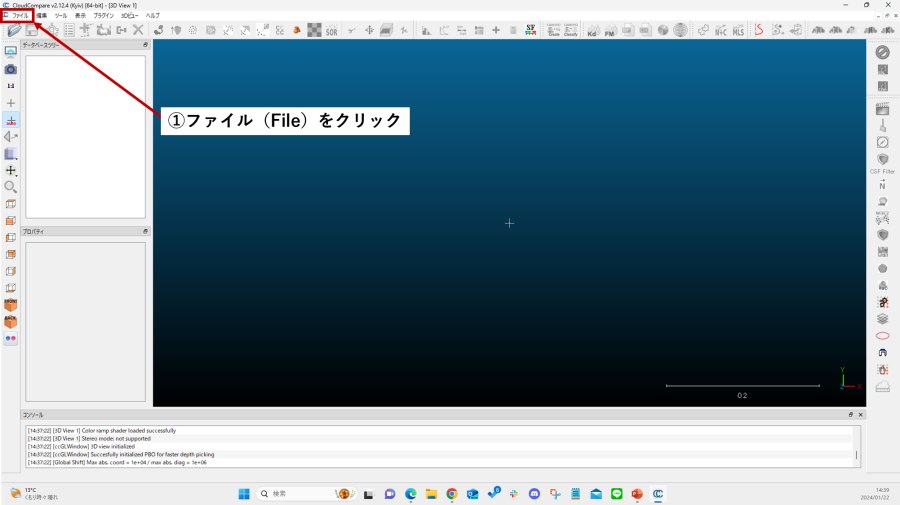Click the SF scalar field color icon
Viewport: 900px width, 505px height.
[530, 30]
